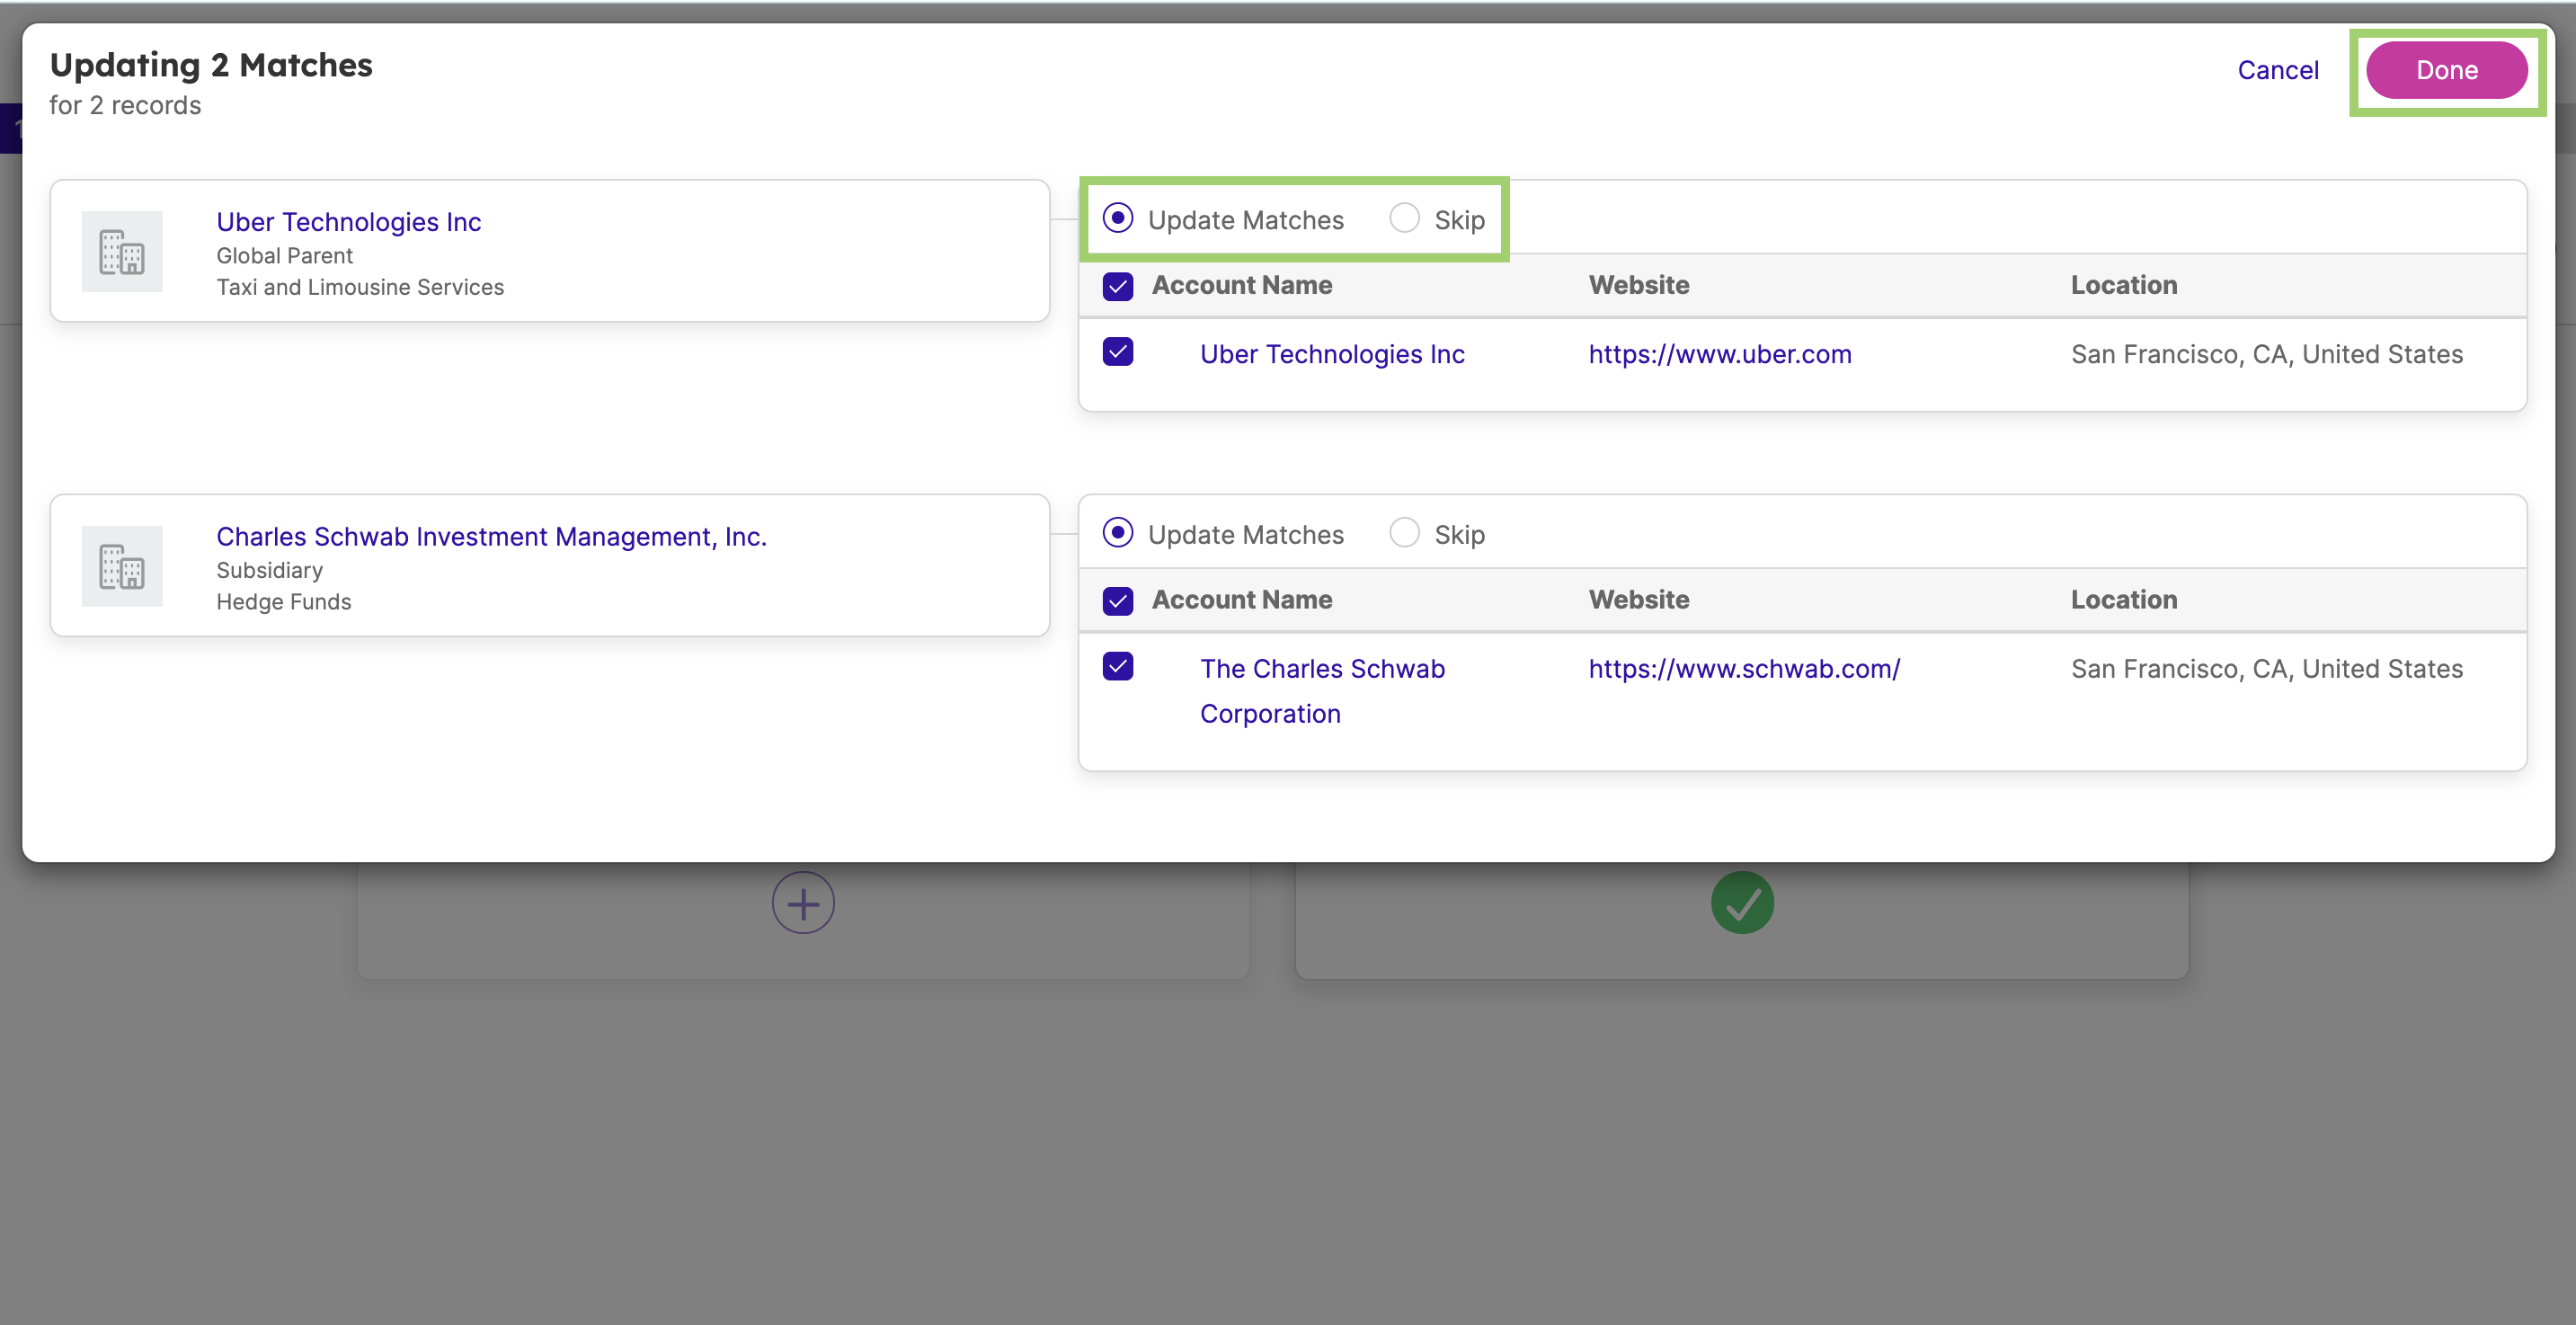Uncheck The Charles Schwab Corporation row
The height and width of the screenshot is (1325, 2576).
pos(1117,666)
